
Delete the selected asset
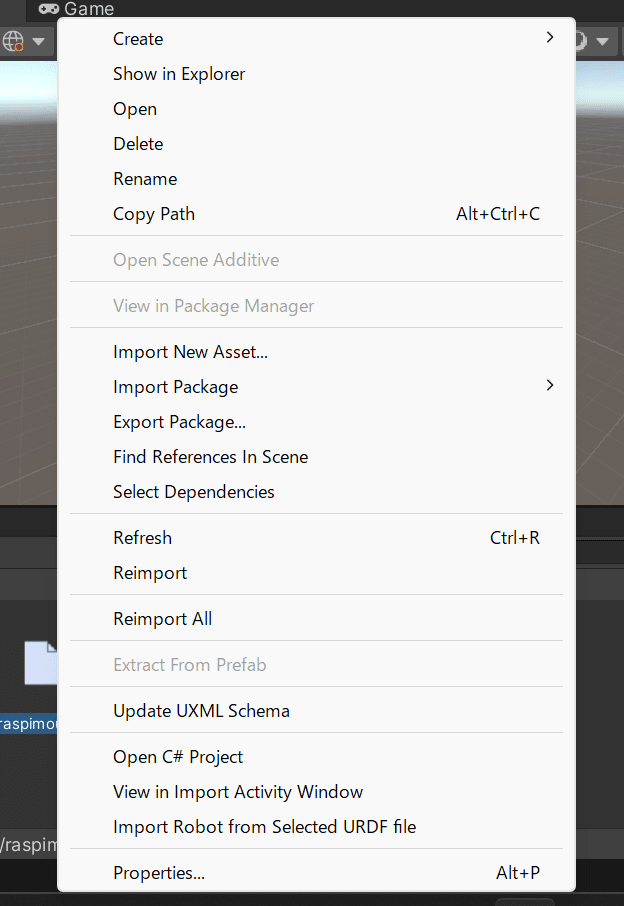click(138, 144)
